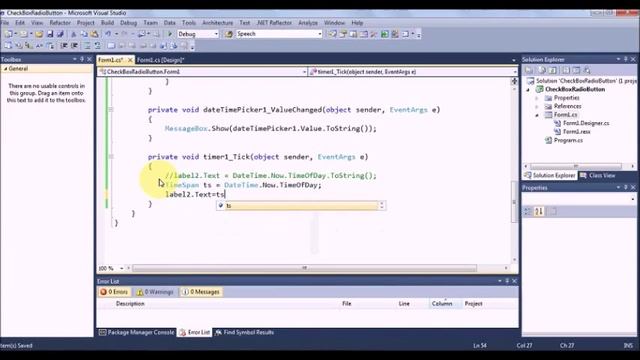Screen dimensions: 640x360
Task: Uncomment selected lines icon
Action: (98, 46)
